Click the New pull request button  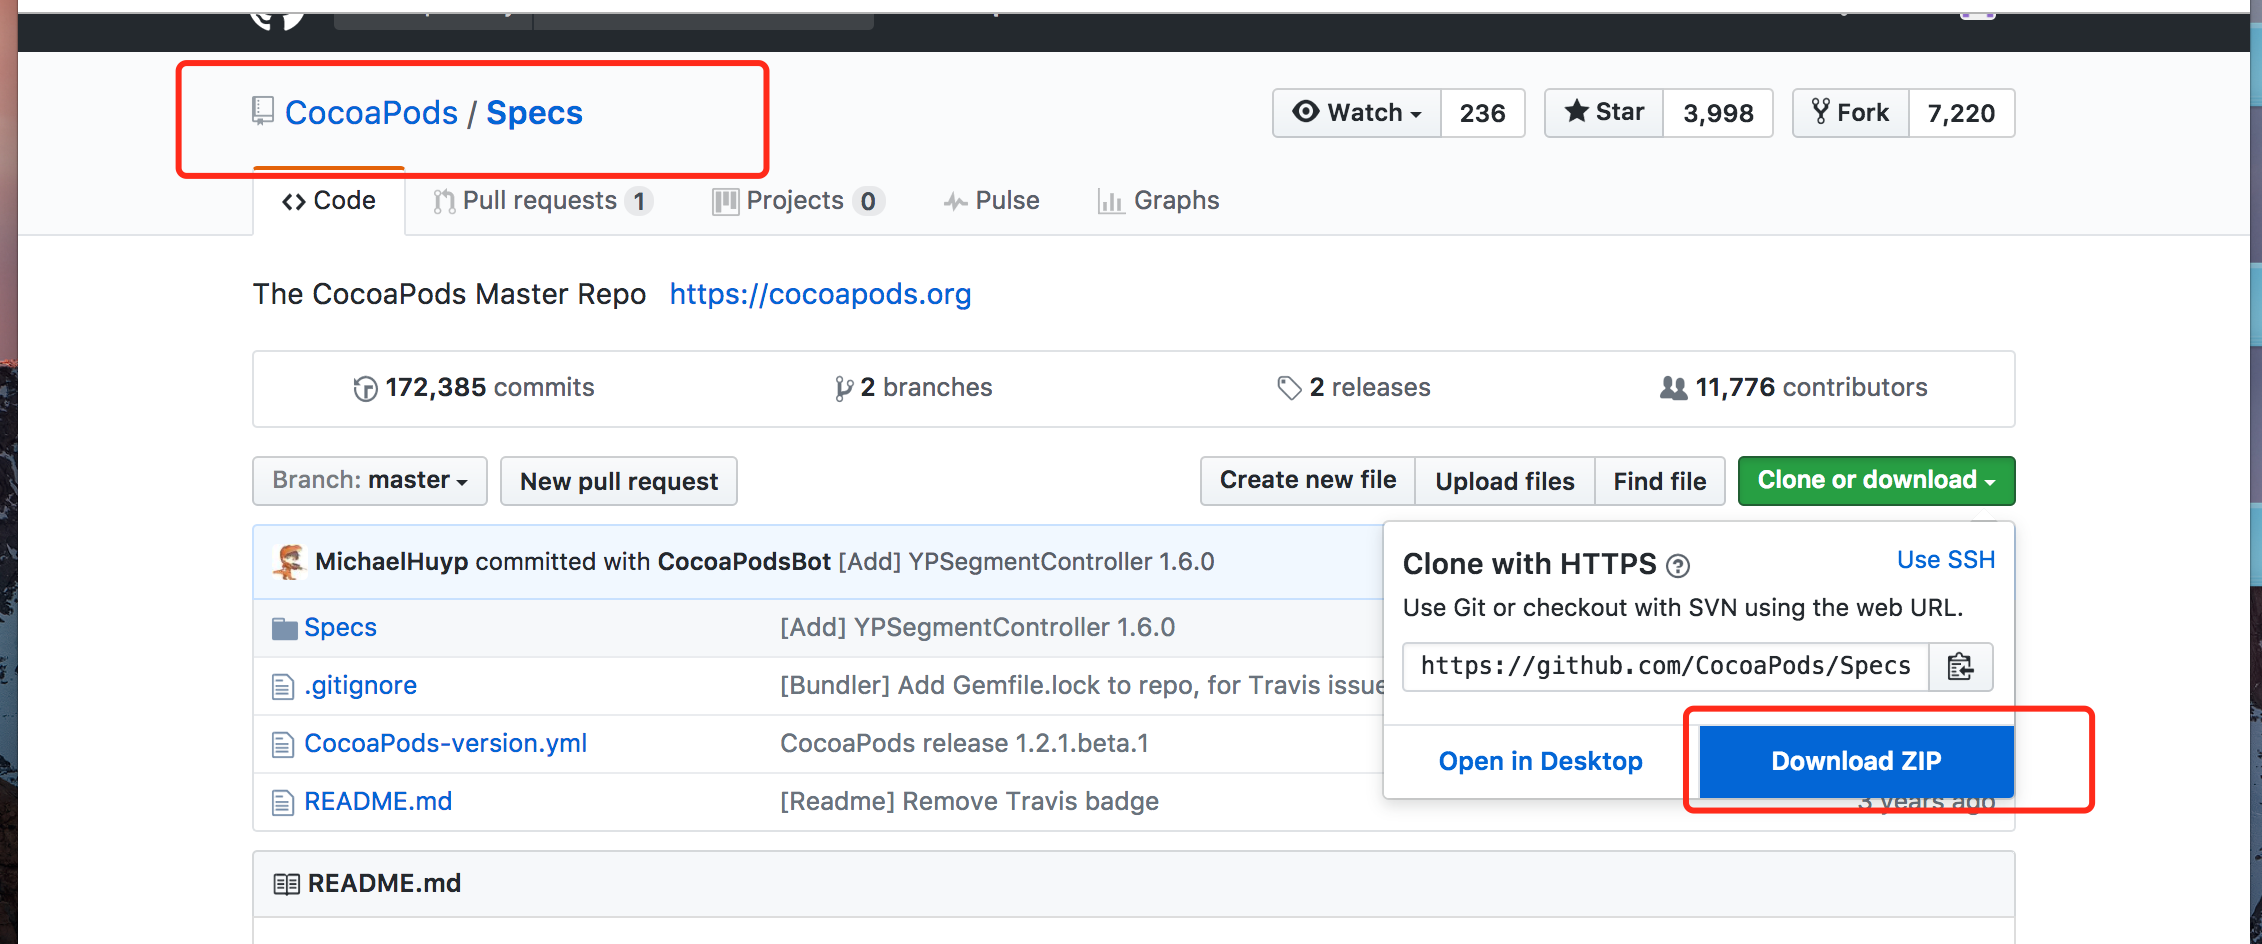click(x=619, y=481)
